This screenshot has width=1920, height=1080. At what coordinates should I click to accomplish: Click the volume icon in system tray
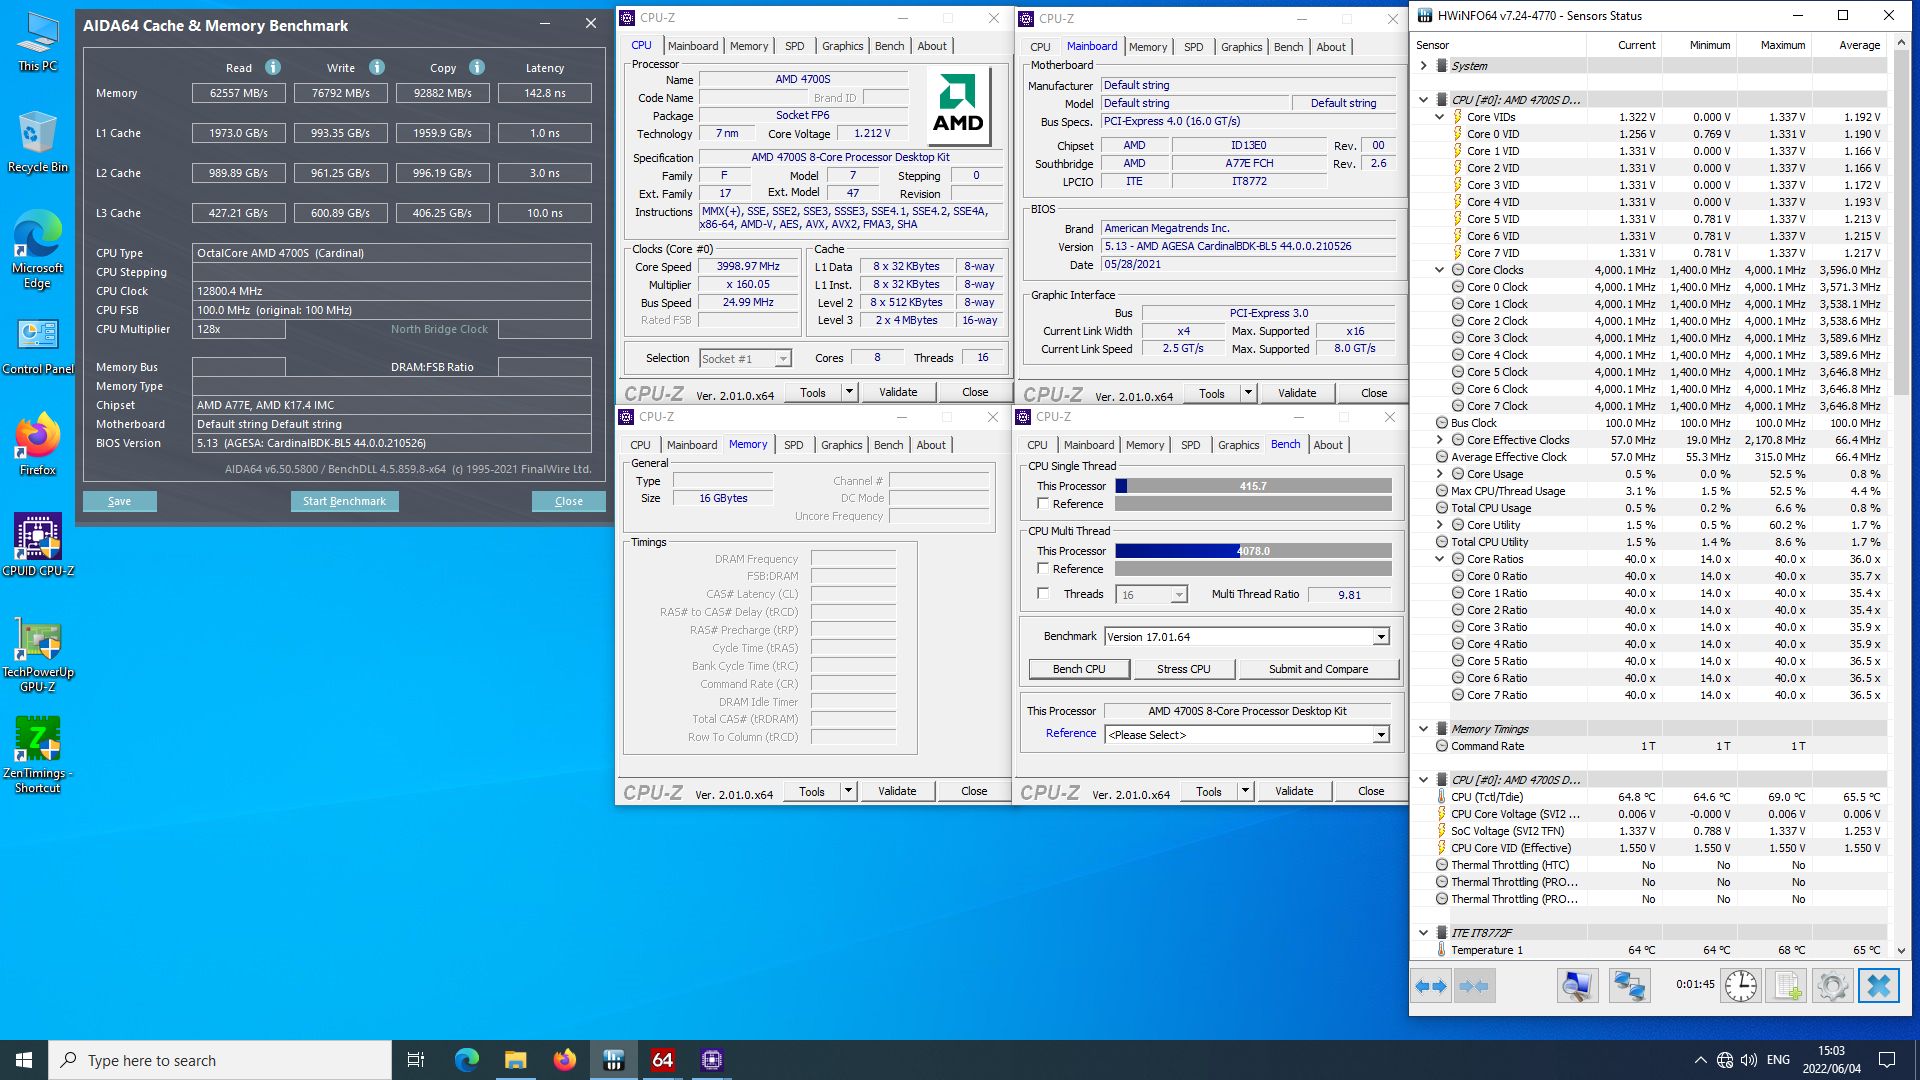[1749, 1060]
